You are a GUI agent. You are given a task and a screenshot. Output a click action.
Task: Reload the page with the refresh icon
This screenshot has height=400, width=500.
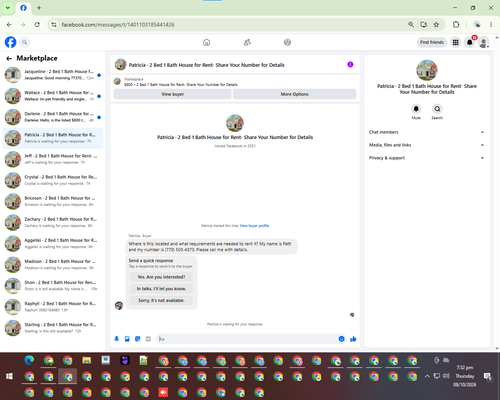coord(37,24)
